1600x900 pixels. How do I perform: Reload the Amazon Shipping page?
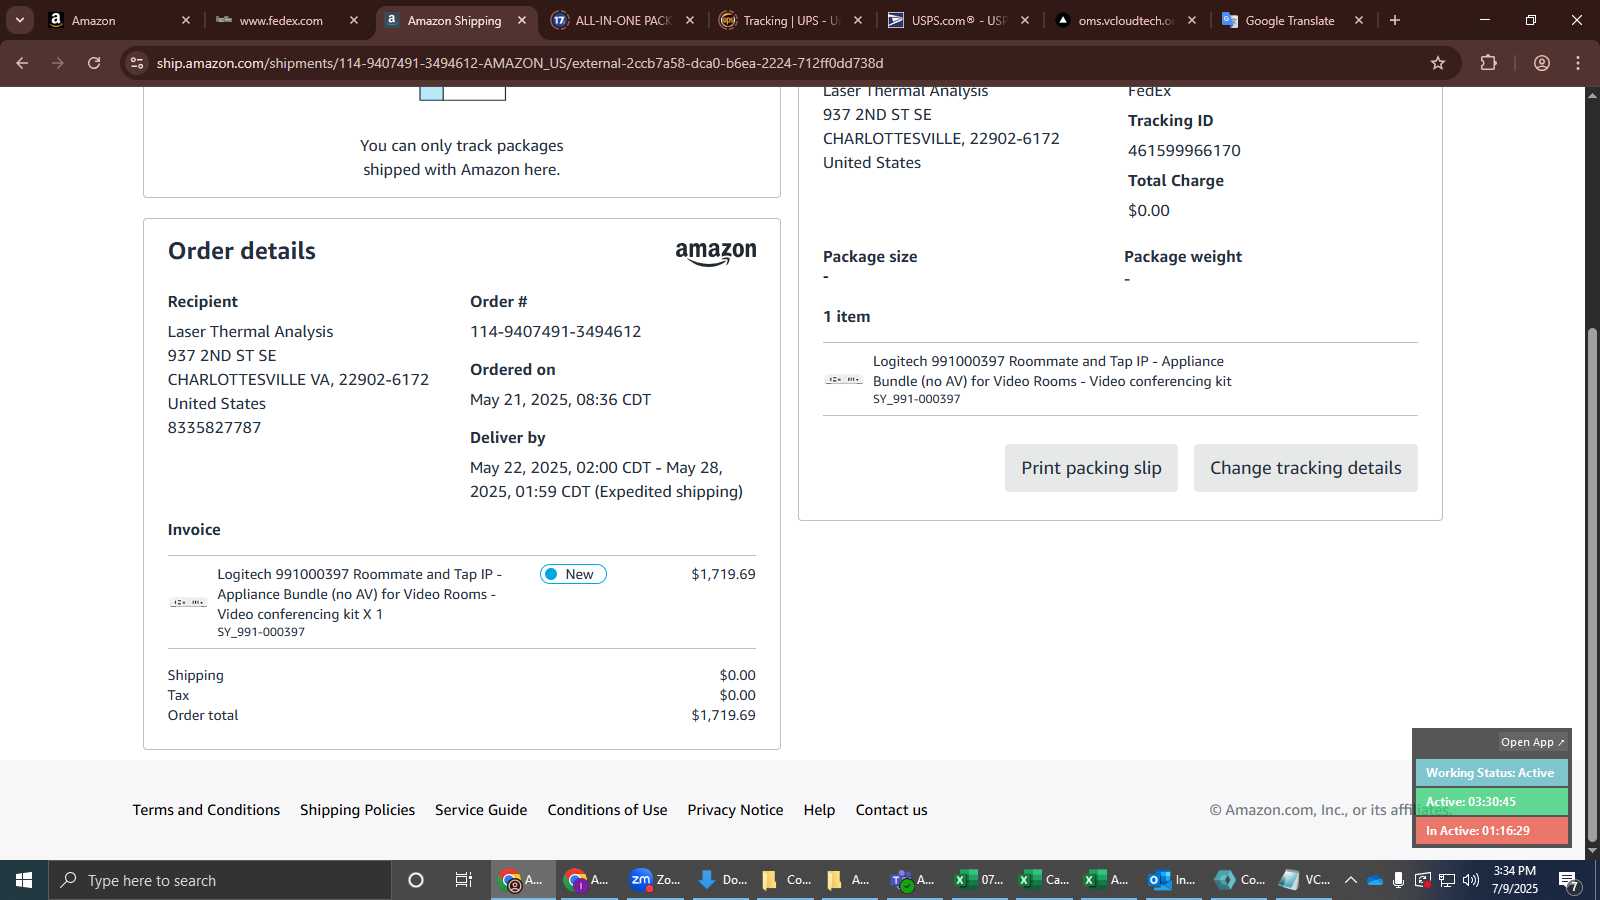[x=94, y=63]
